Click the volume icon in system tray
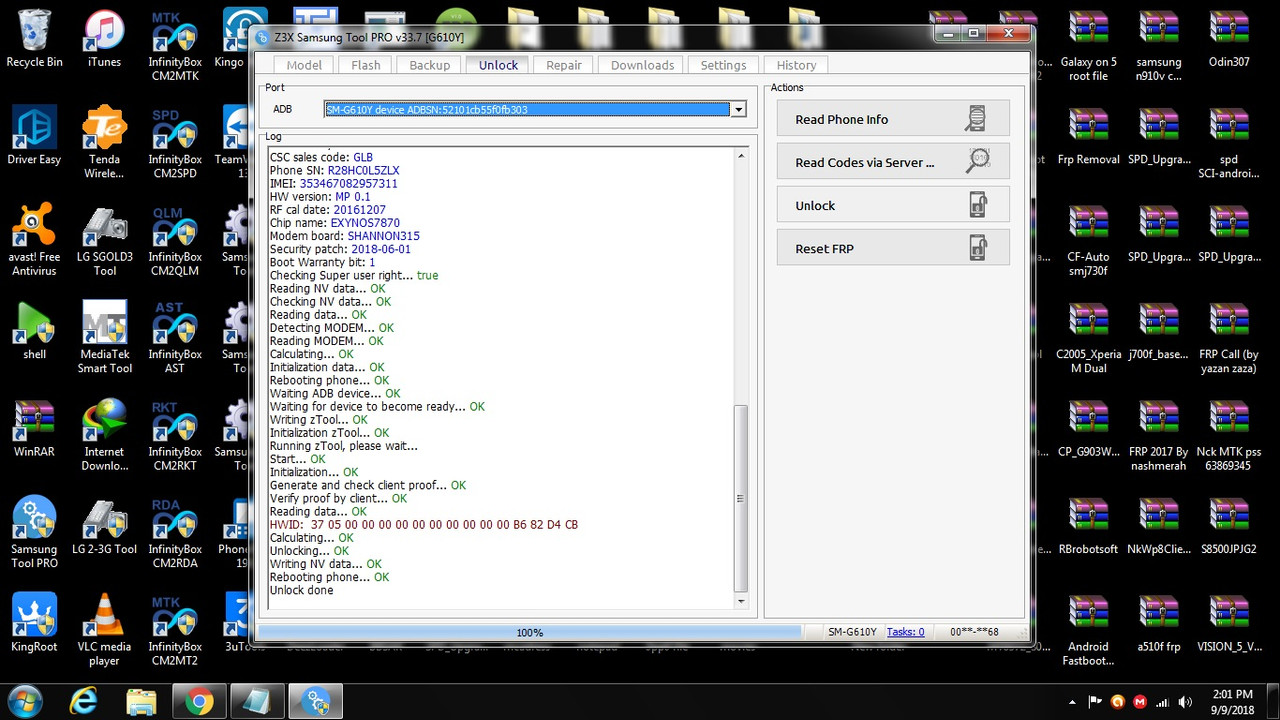This screenshot has height=720, width=1280. pyautogui.click(x=1186, y=702)
